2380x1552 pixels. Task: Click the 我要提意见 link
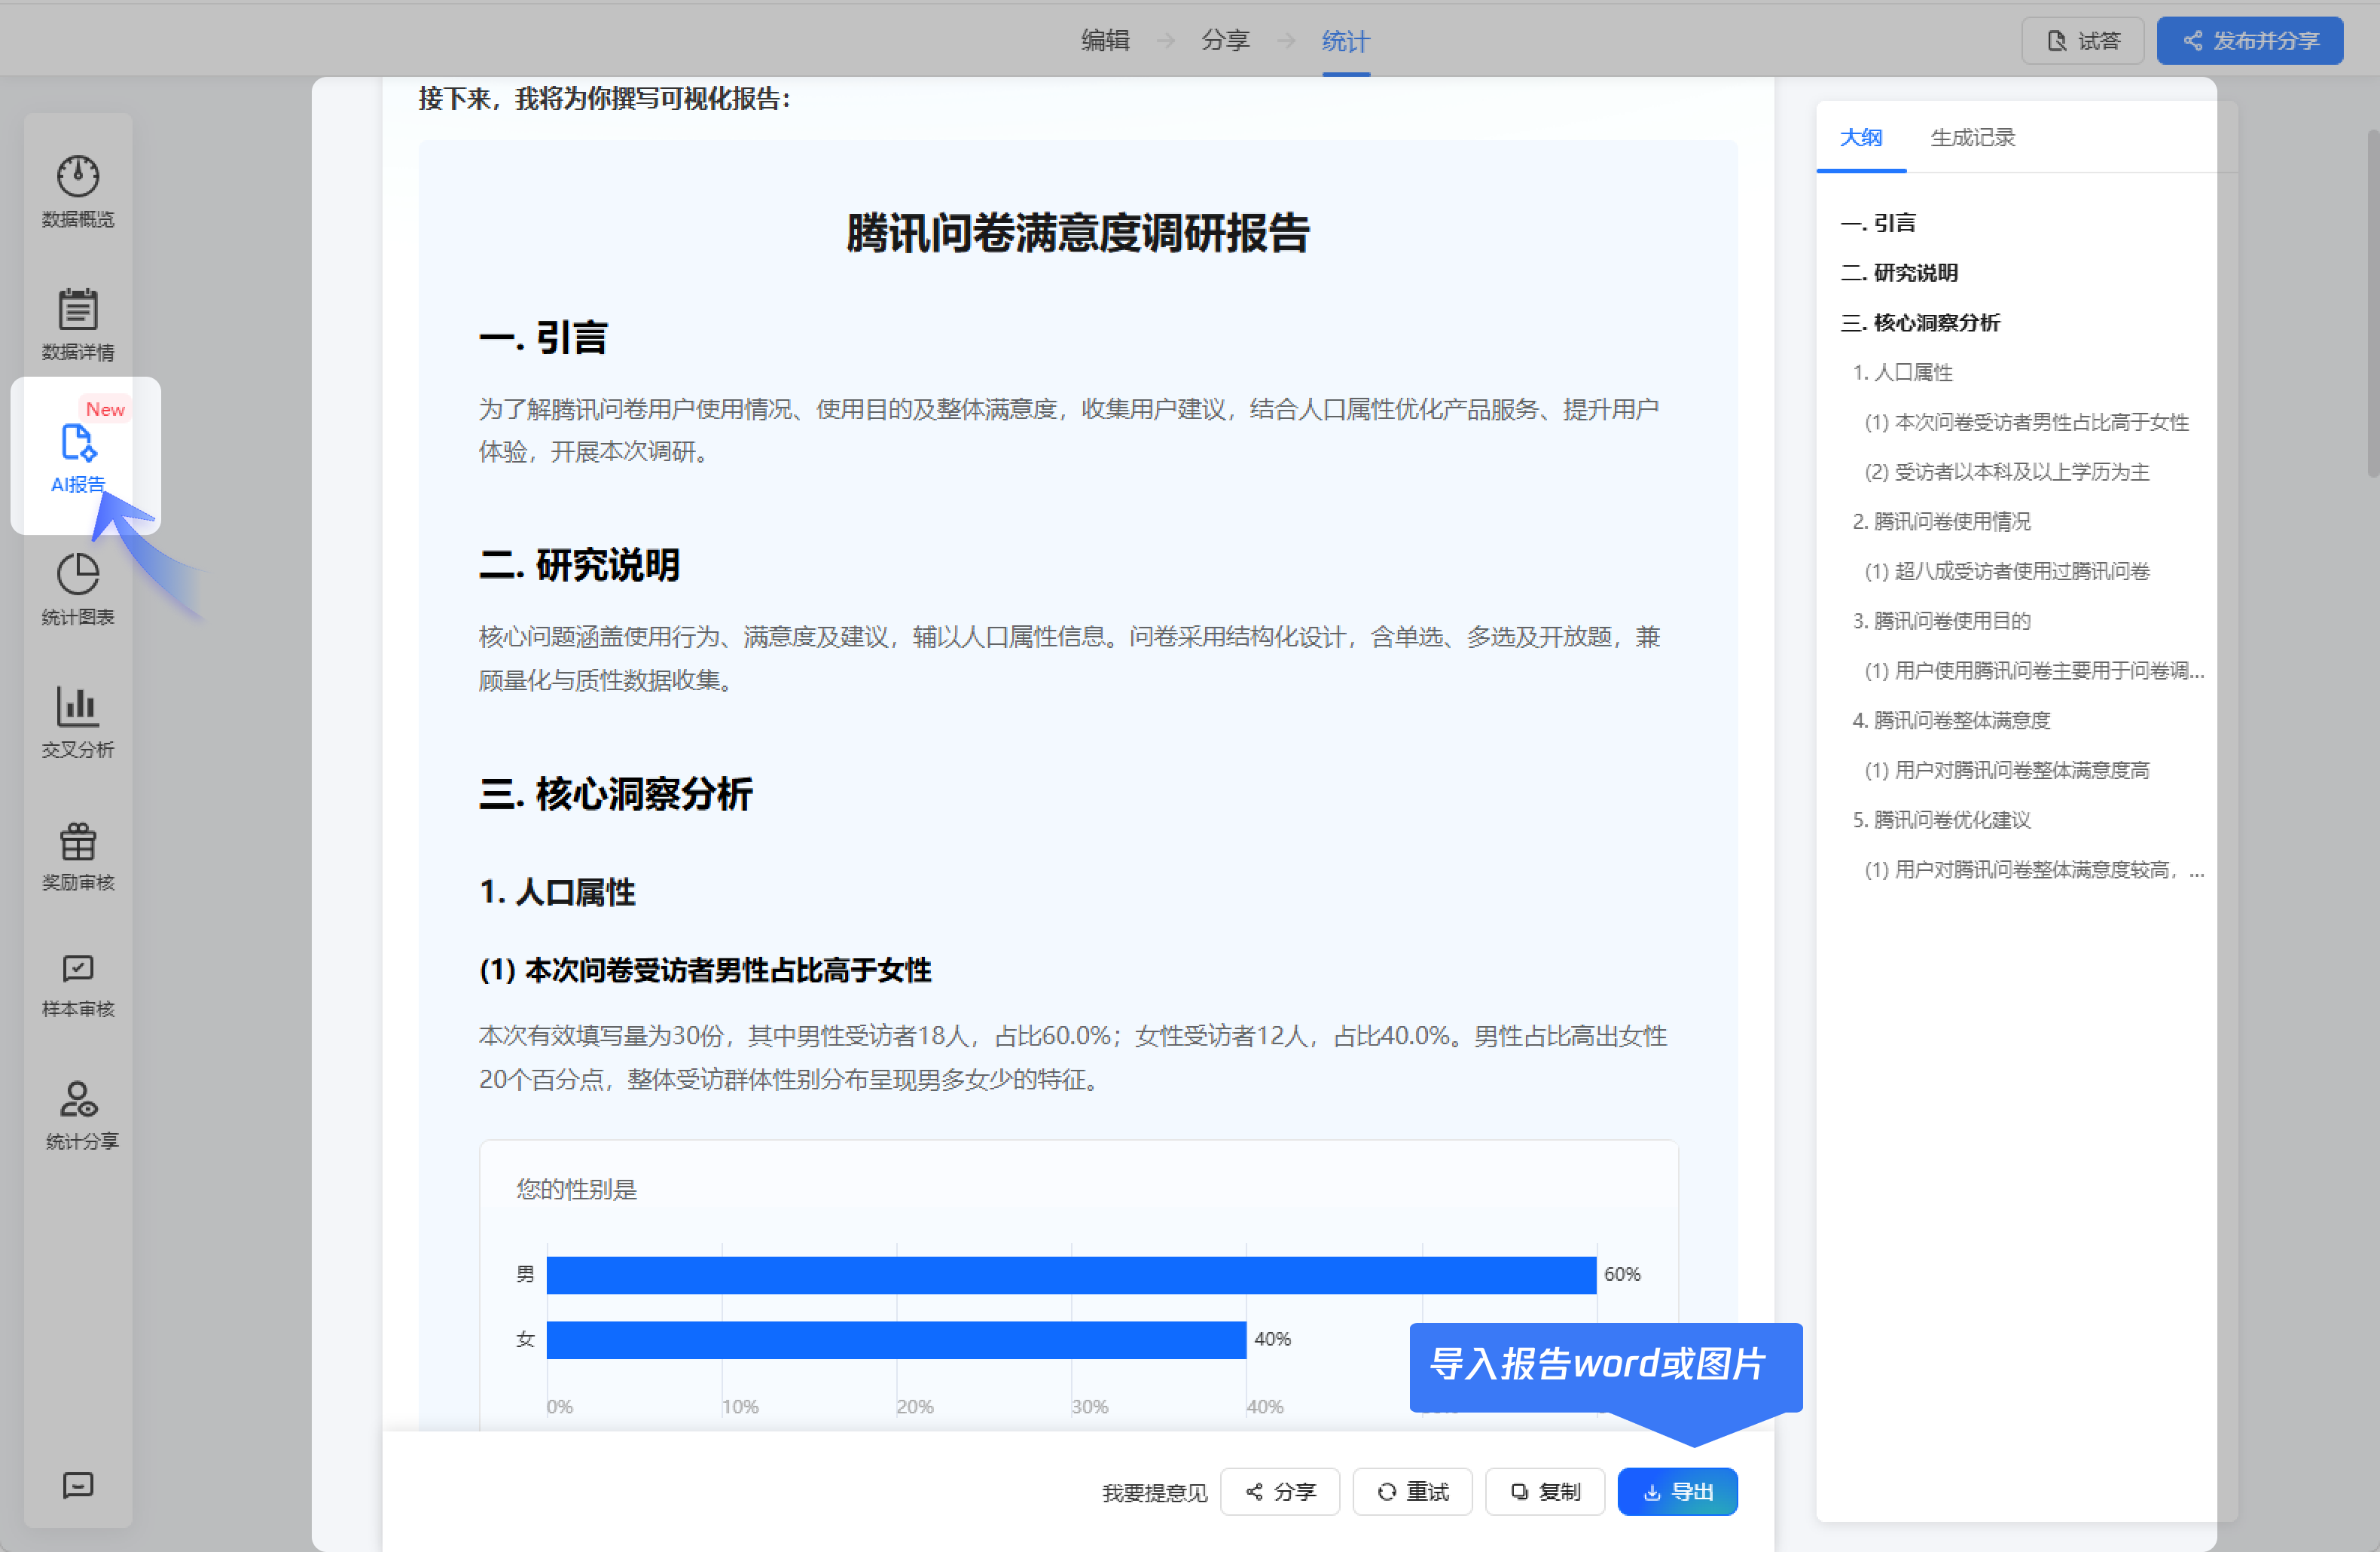[x=1154, y=1493]
